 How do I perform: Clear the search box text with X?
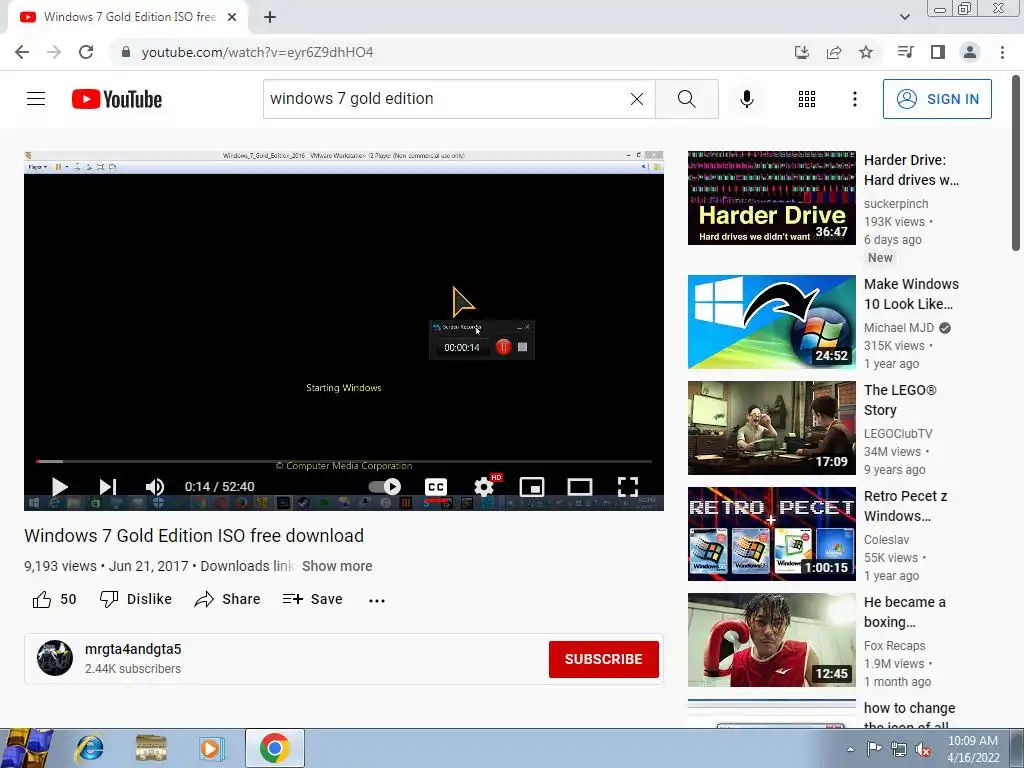click(637, 99)
